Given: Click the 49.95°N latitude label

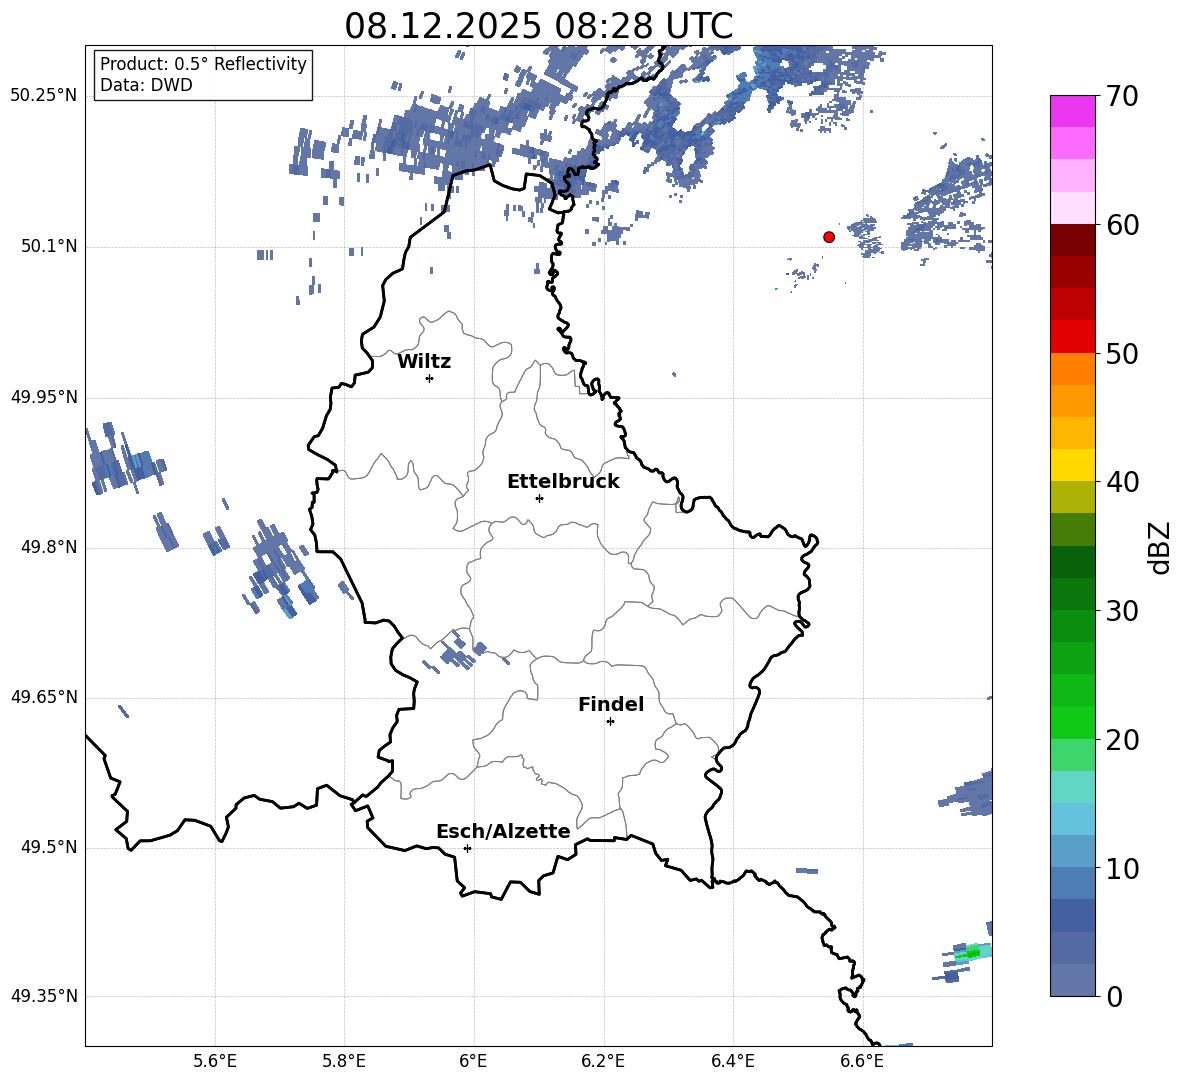Looking at the screenshot, I should coord(44,397).
